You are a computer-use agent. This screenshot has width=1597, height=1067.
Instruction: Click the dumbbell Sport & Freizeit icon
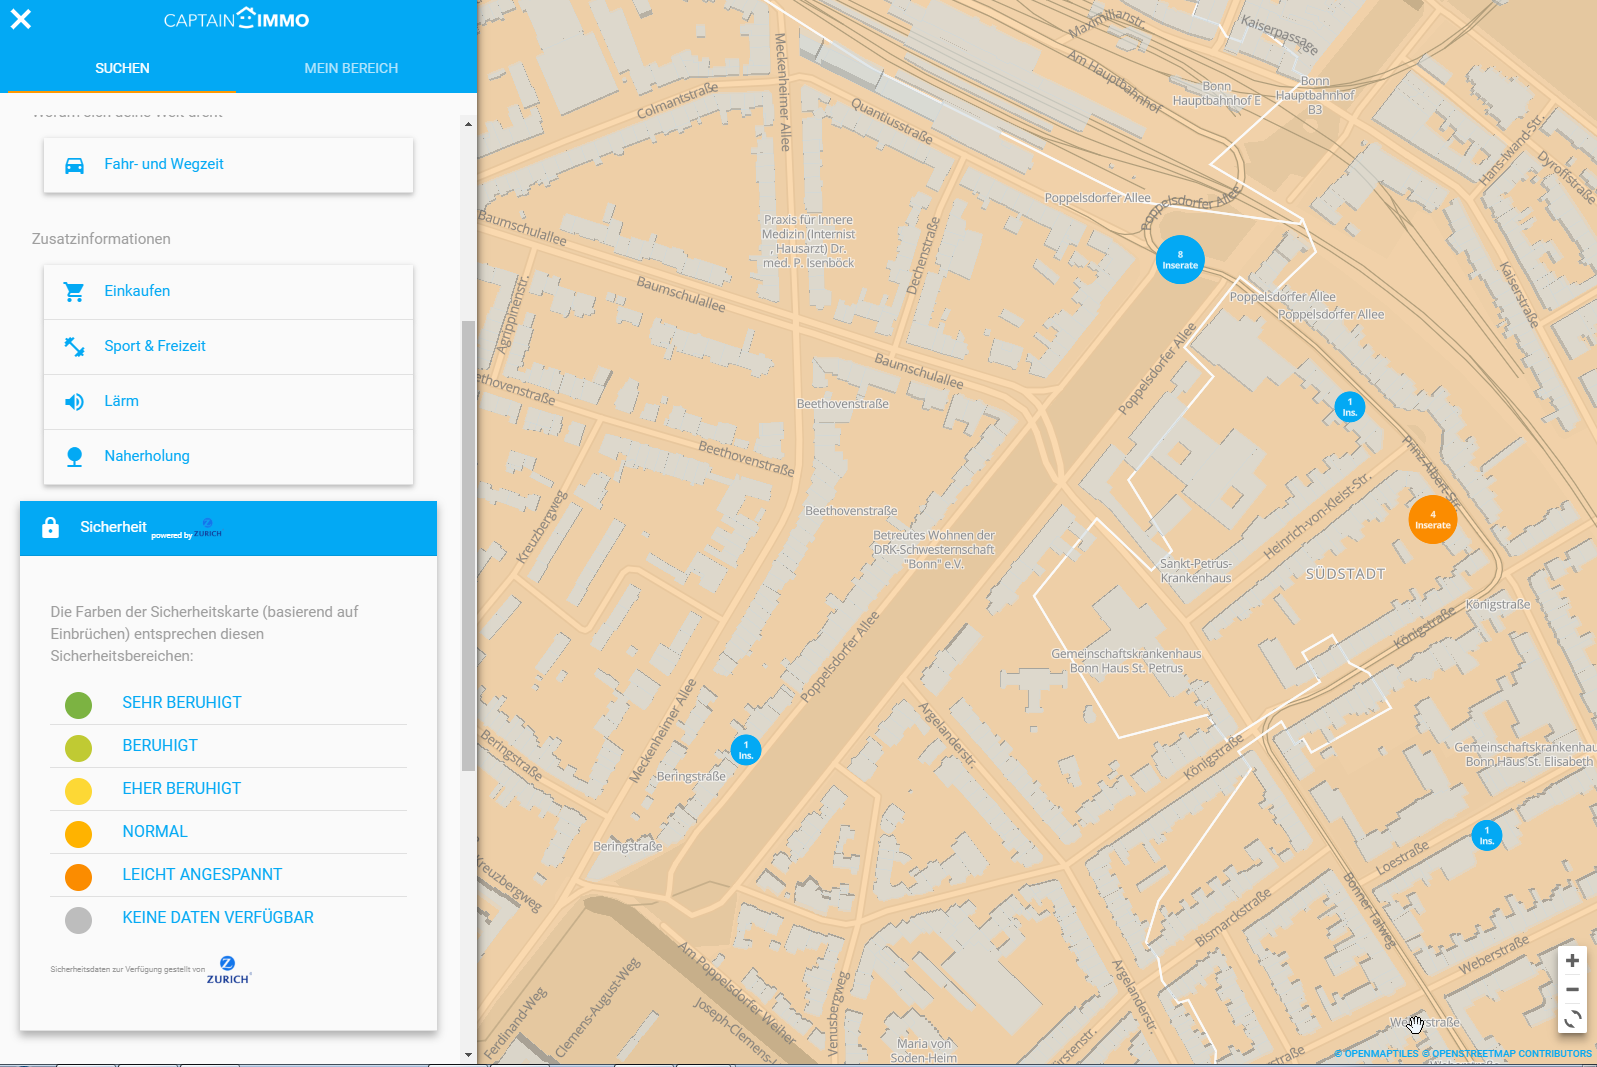click(74, 346)
